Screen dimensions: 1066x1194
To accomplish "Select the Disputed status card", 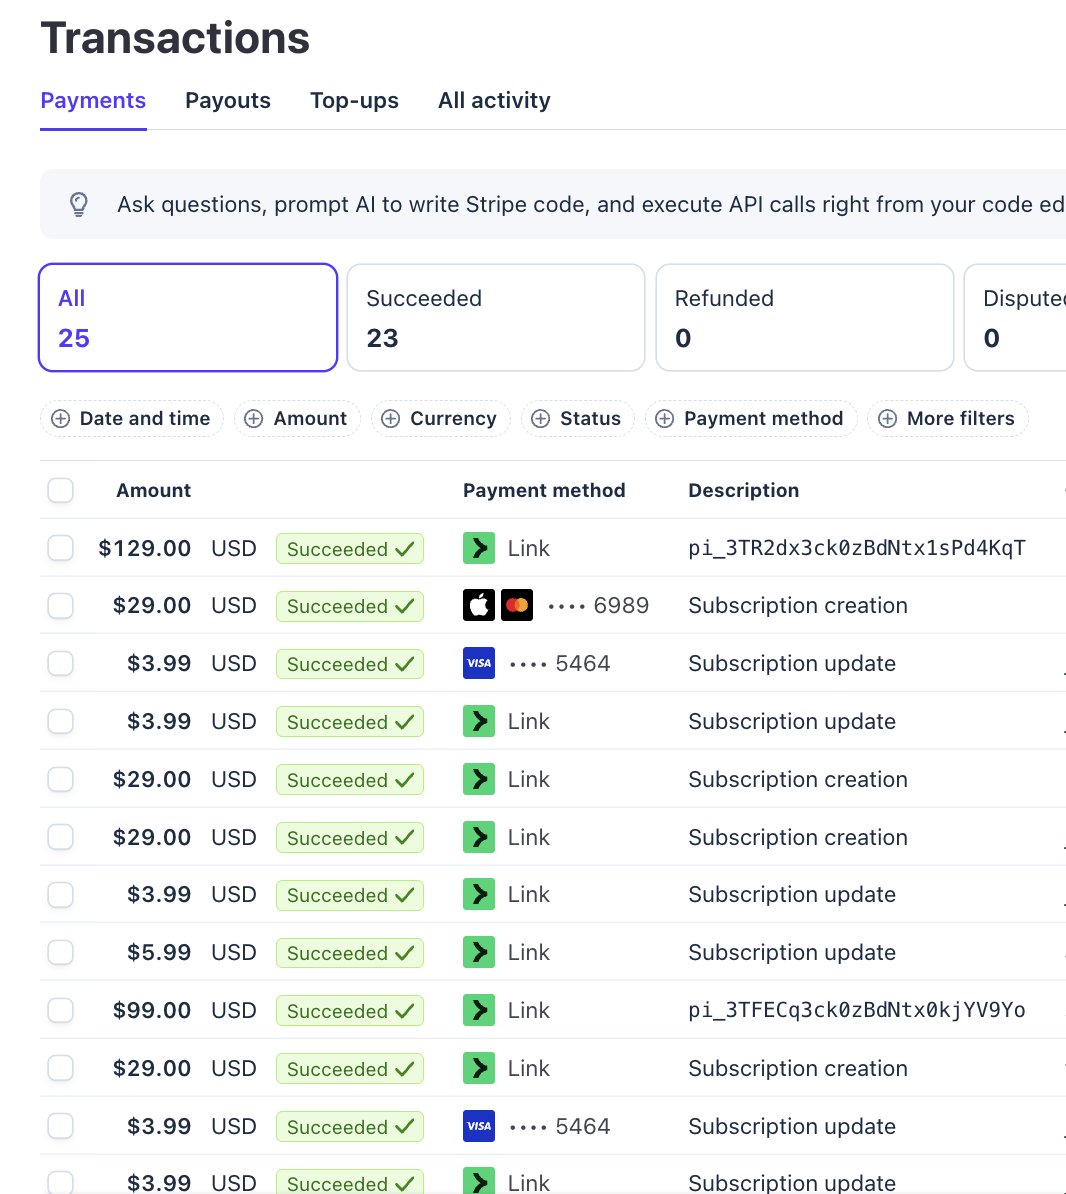I will click(1015, 318).
